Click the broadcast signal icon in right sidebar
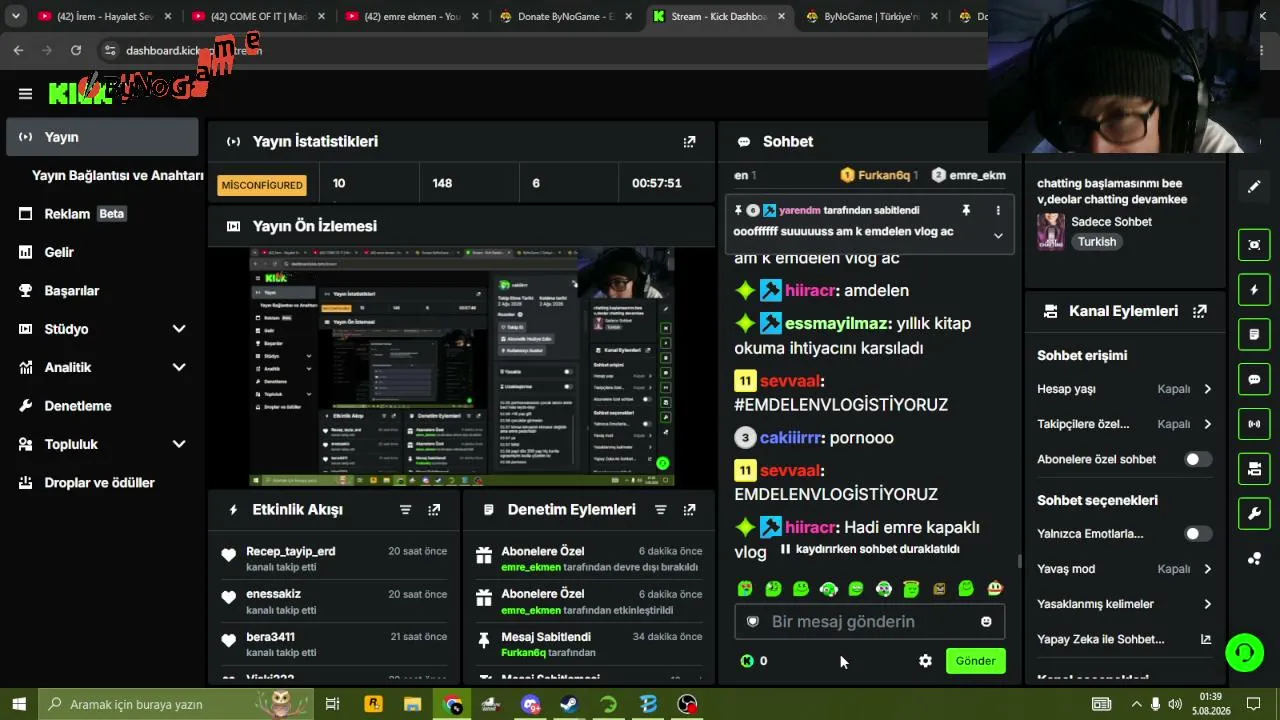The image size is (1280, 720). coord(1254,424)
